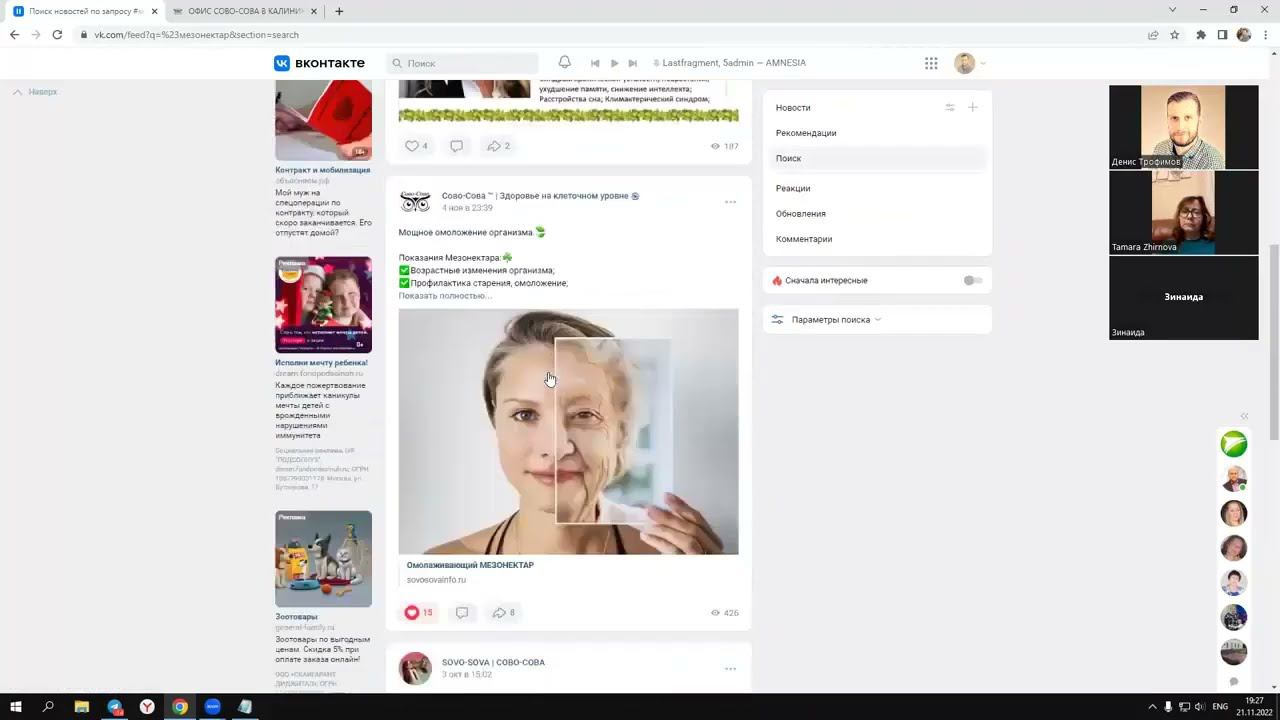Bookmark this page with star icon
Image resolution: width=1280 pixels, height=720 pixels.
[x=1175, y=35]
